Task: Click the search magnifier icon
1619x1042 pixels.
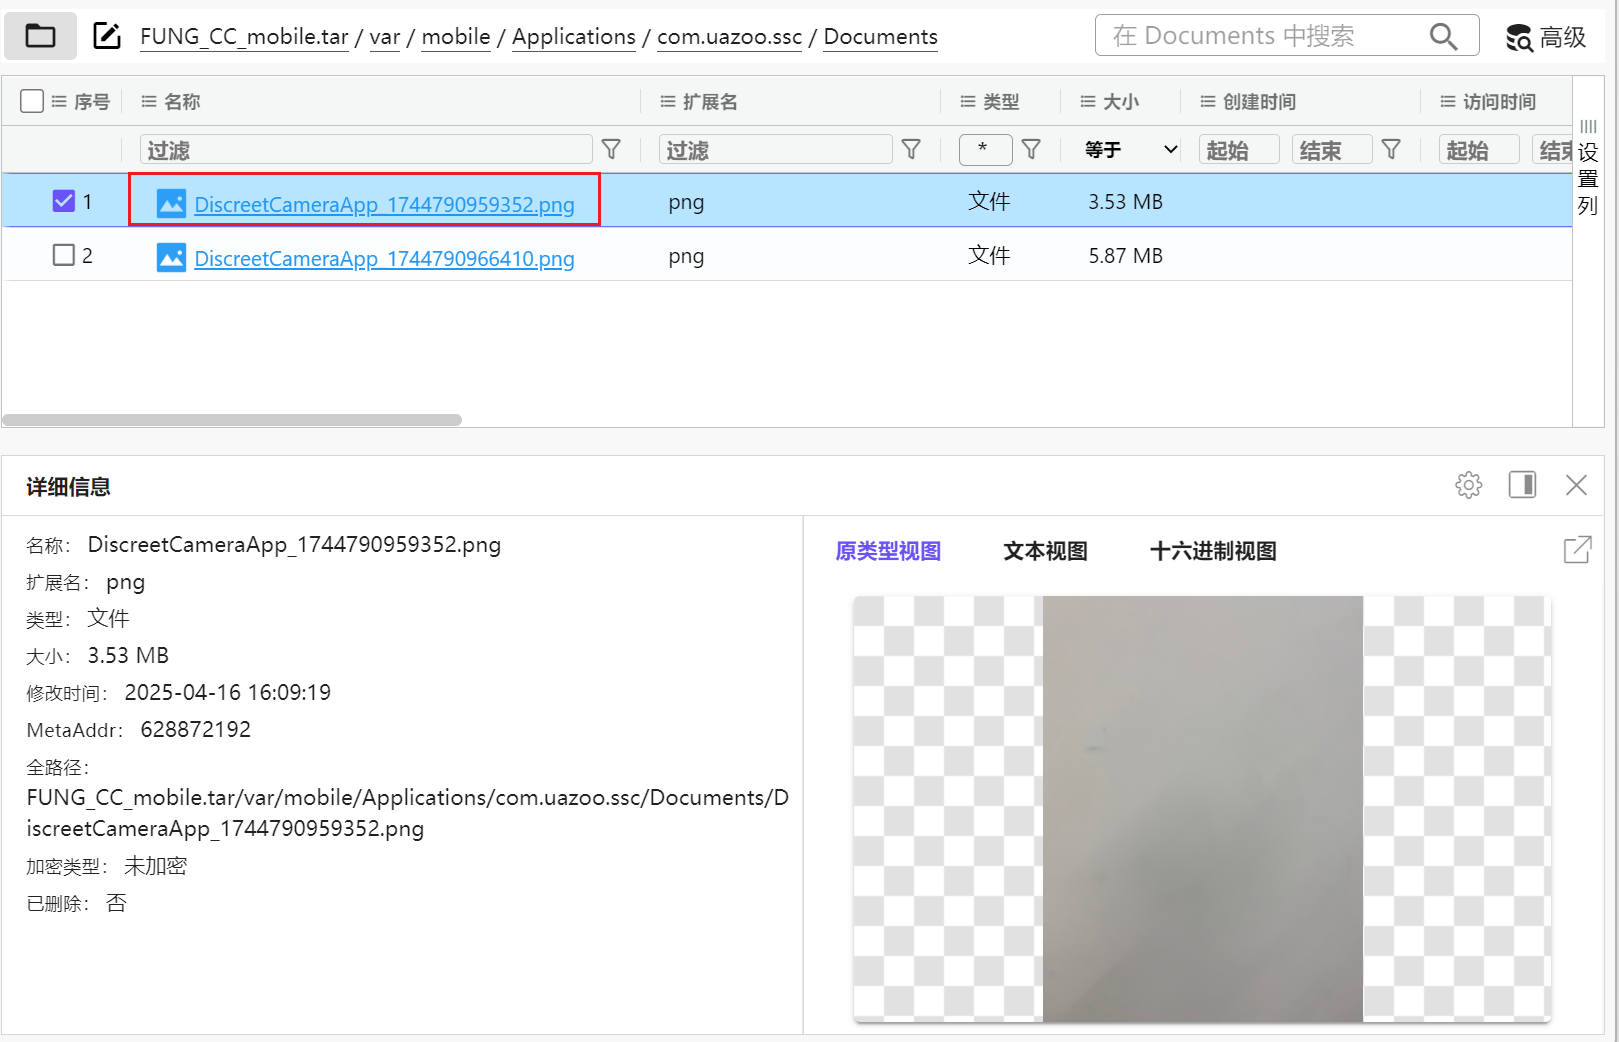Action: pos(1442,37)
